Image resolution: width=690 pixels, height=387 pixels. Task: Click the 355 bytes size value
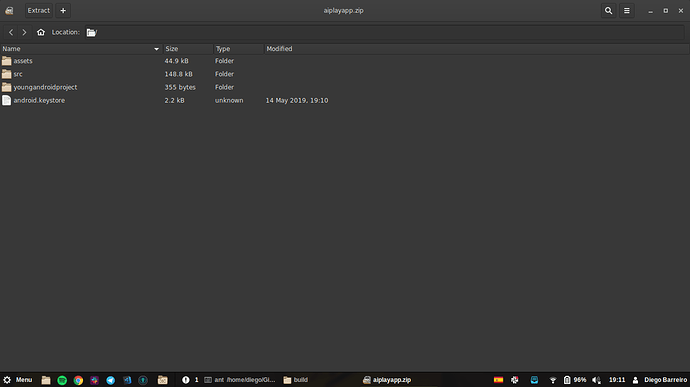[x=180, y=87]
